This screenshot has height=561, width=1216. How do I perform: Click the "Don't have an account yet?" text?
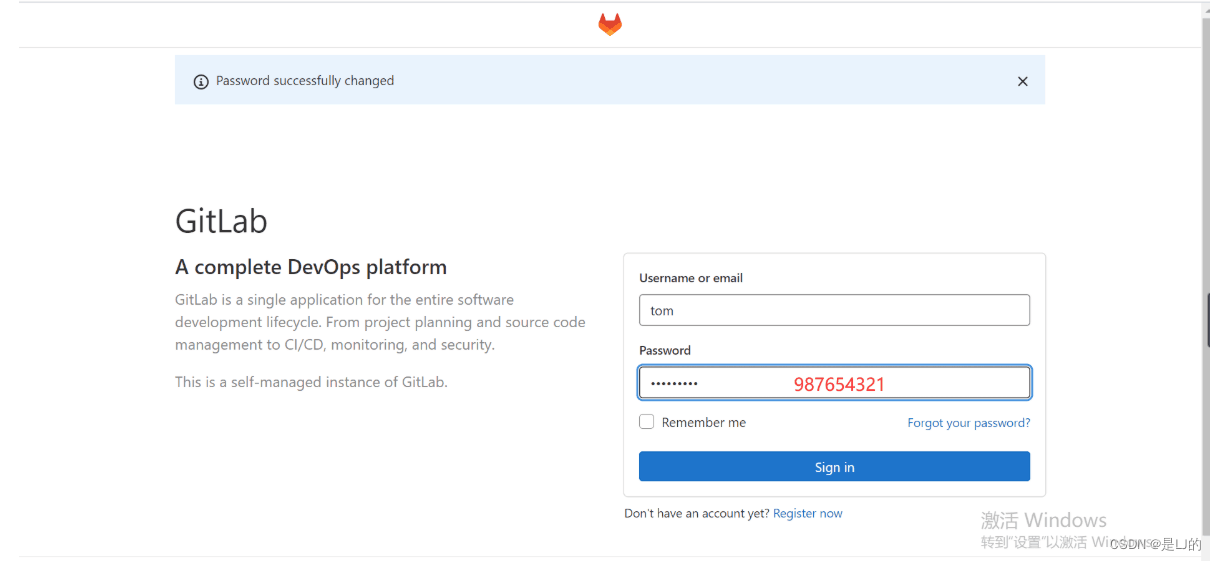(697, 513)
